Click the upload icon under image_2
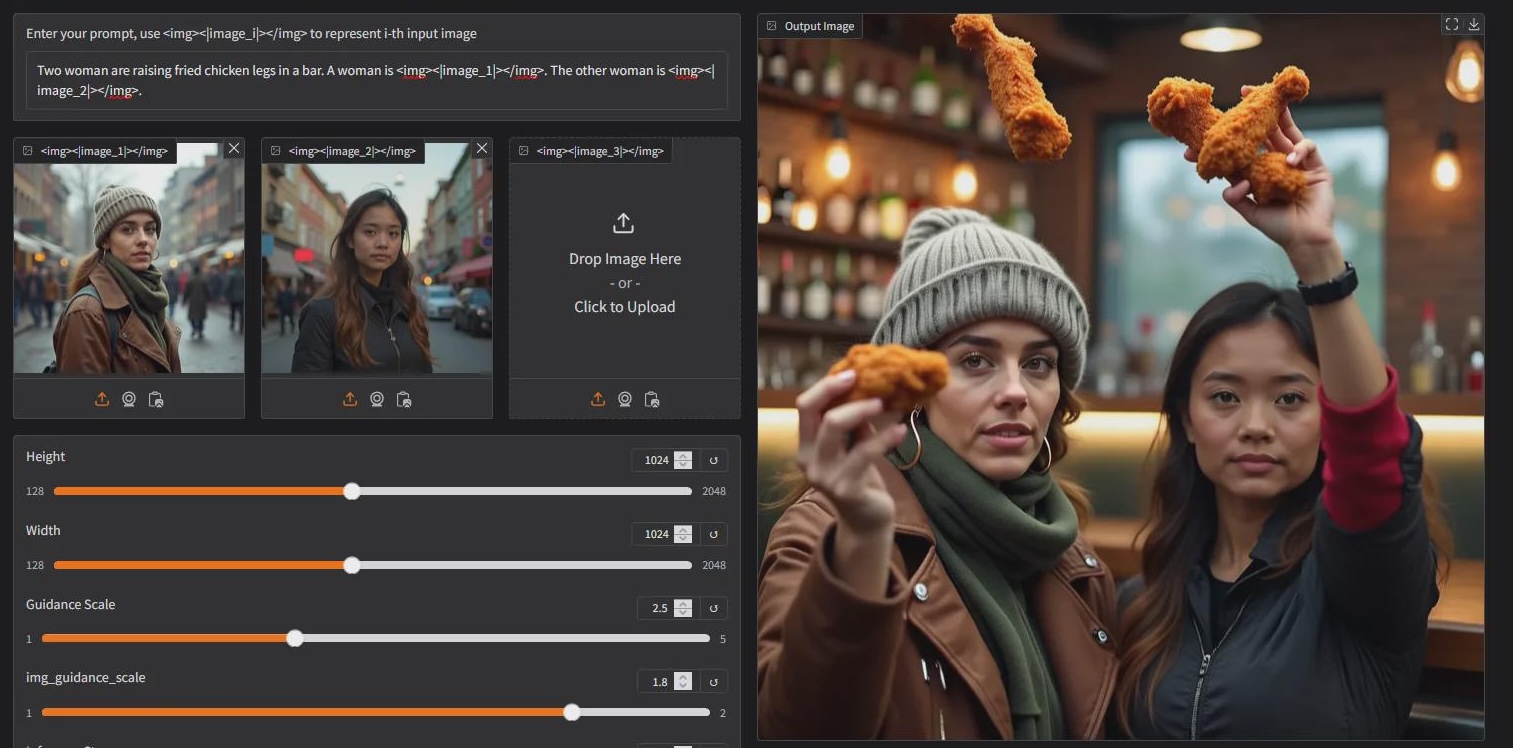Viewport: 1513px width, 748px height. pos(350,399)
